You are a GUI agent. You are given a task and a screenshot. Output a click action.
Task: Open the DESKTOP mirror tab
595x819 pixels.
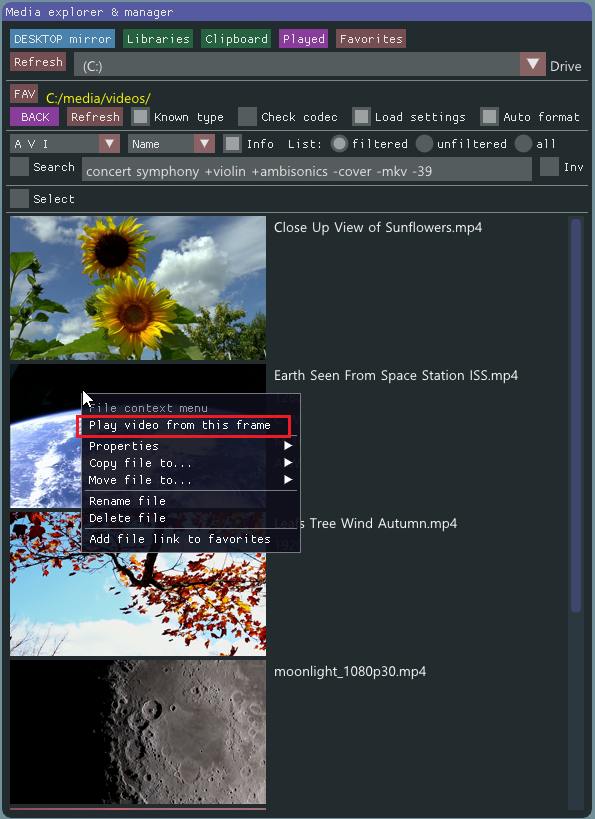click(62, 39)
